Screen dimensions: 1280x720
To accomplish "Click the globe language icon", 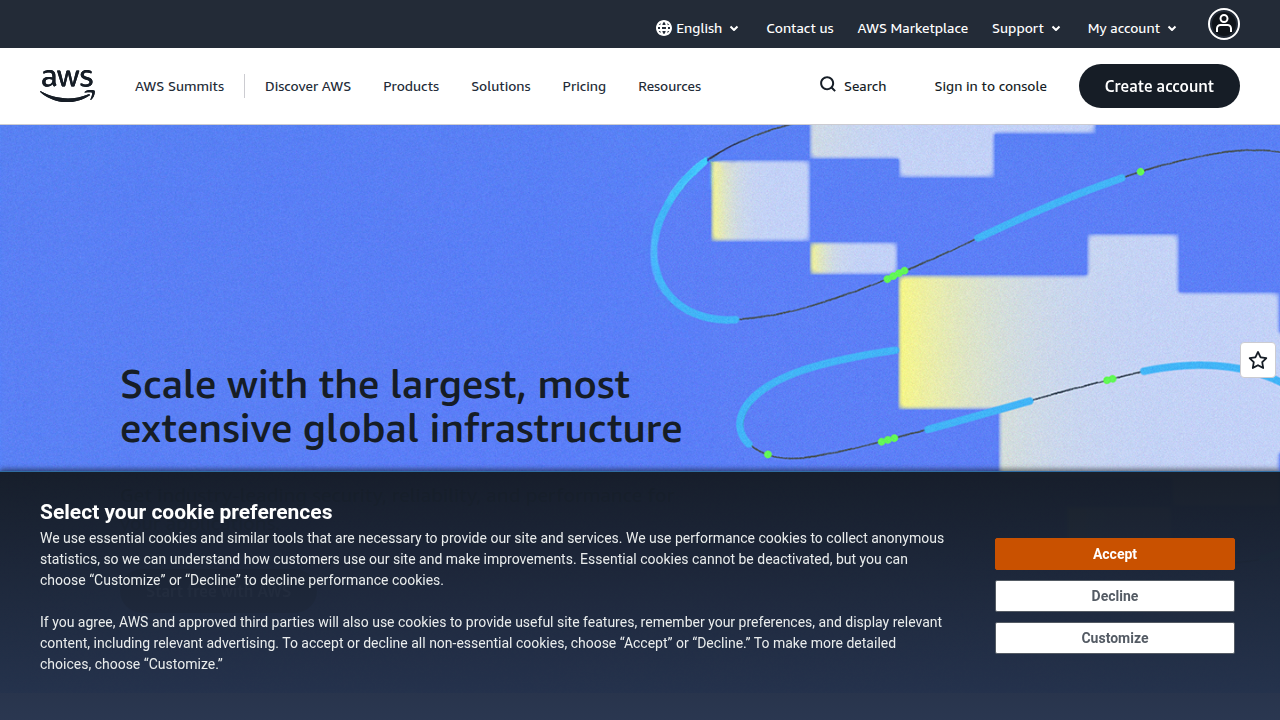I will pyautogui.click(x=664, y=28).
